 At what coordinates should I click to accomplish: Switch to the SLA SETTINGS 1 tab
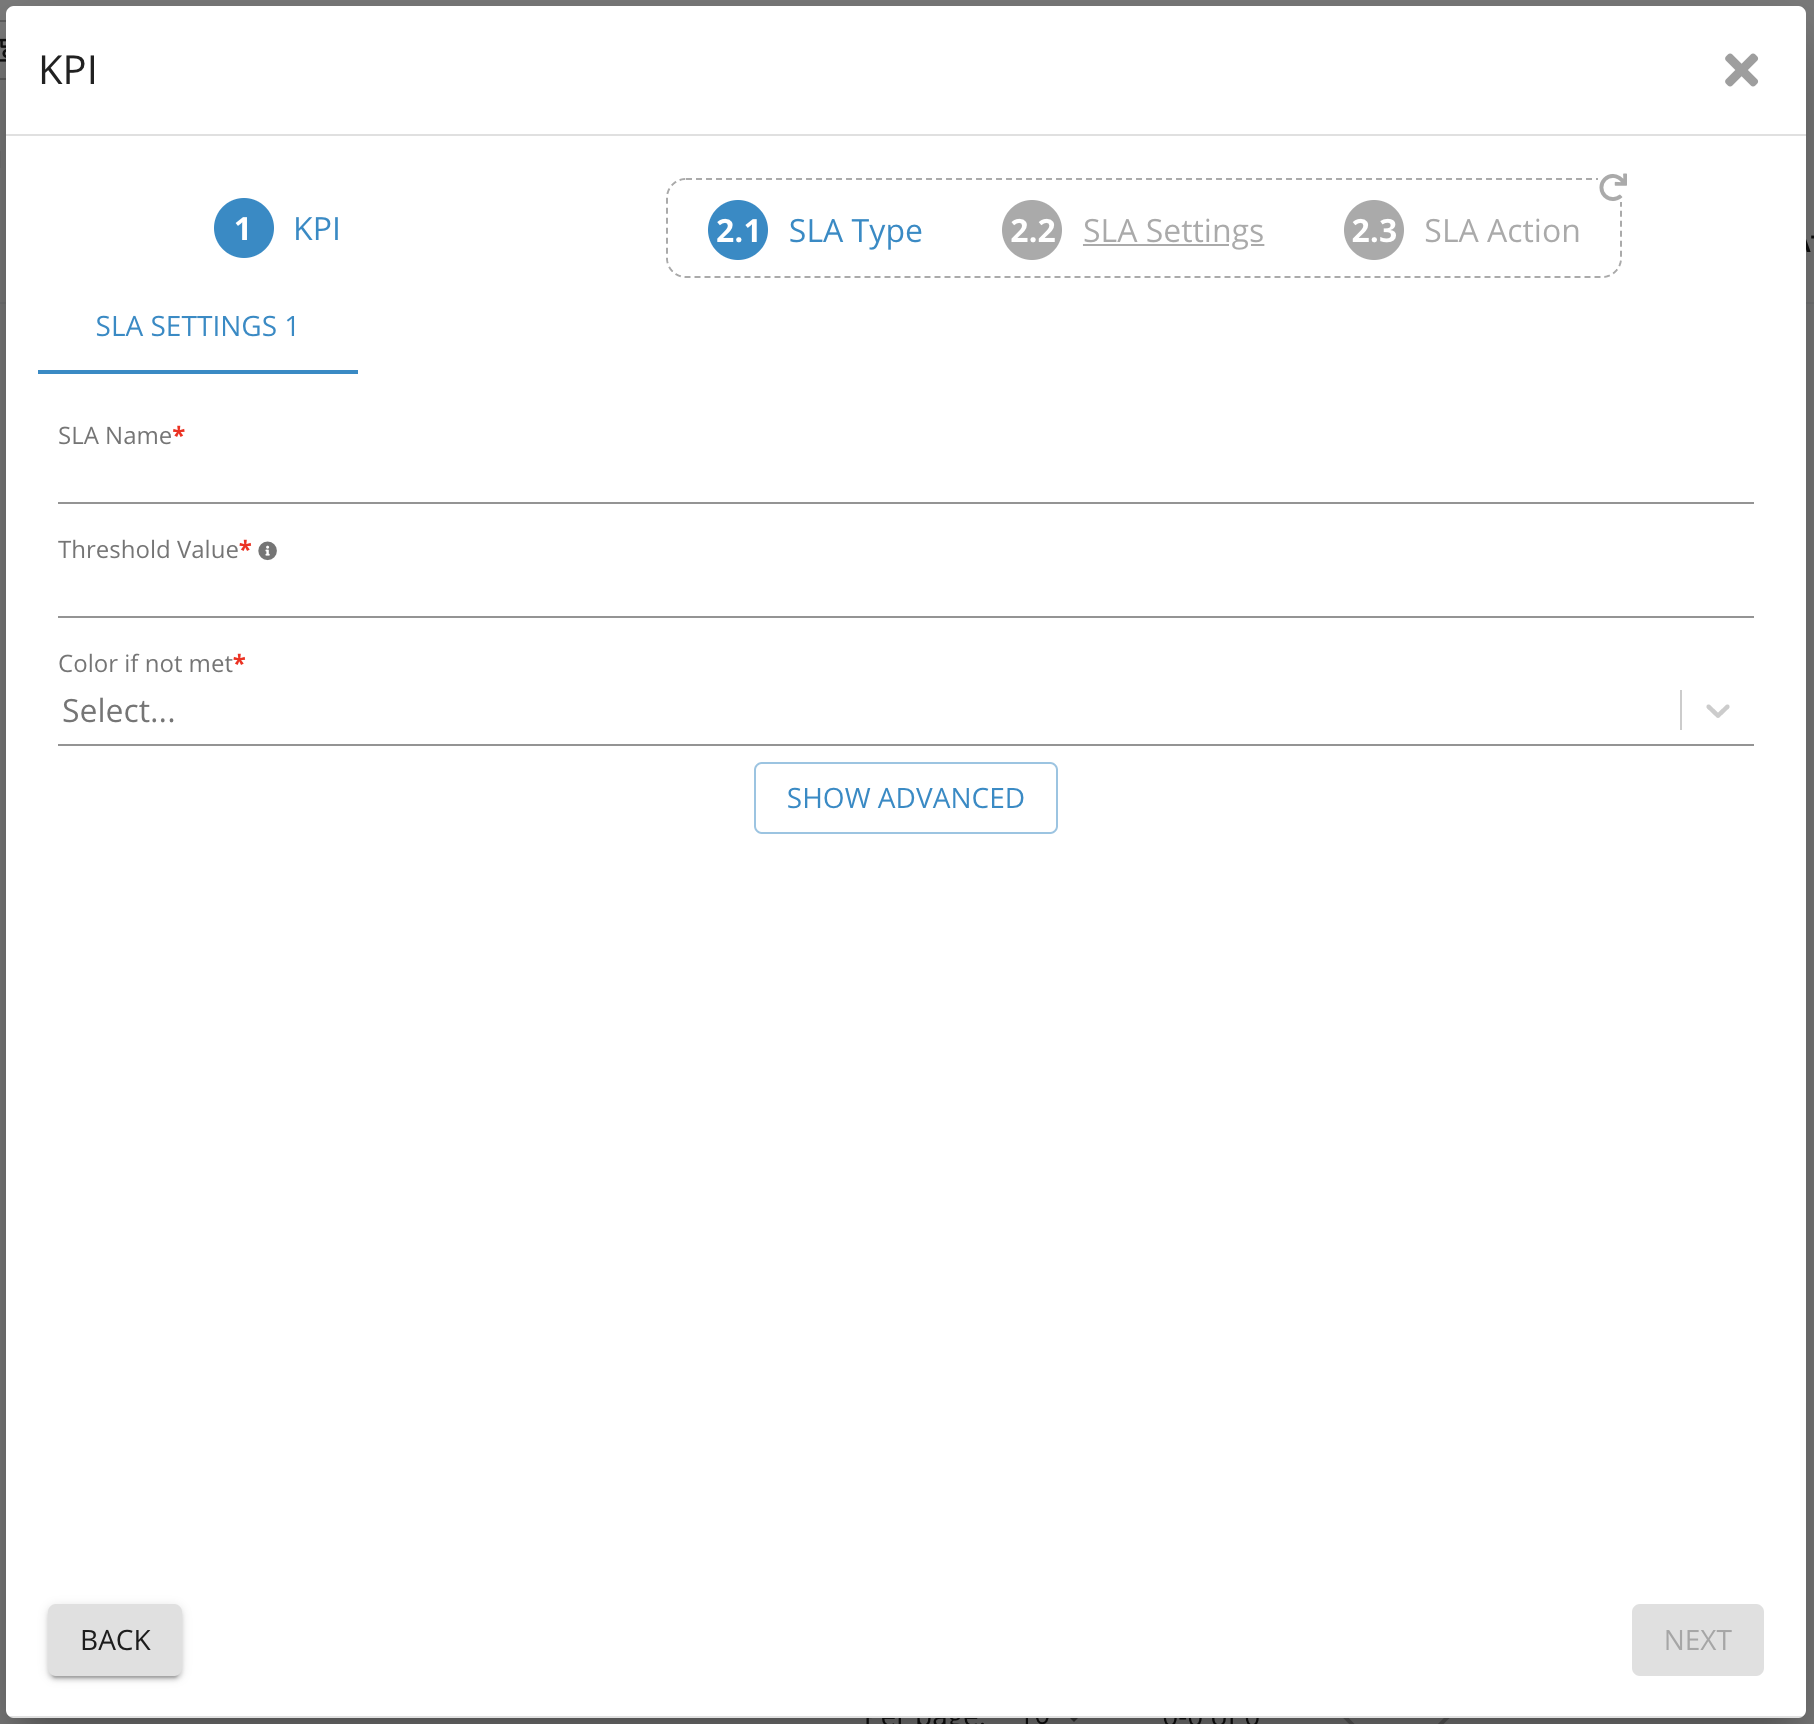coord(197,327)
